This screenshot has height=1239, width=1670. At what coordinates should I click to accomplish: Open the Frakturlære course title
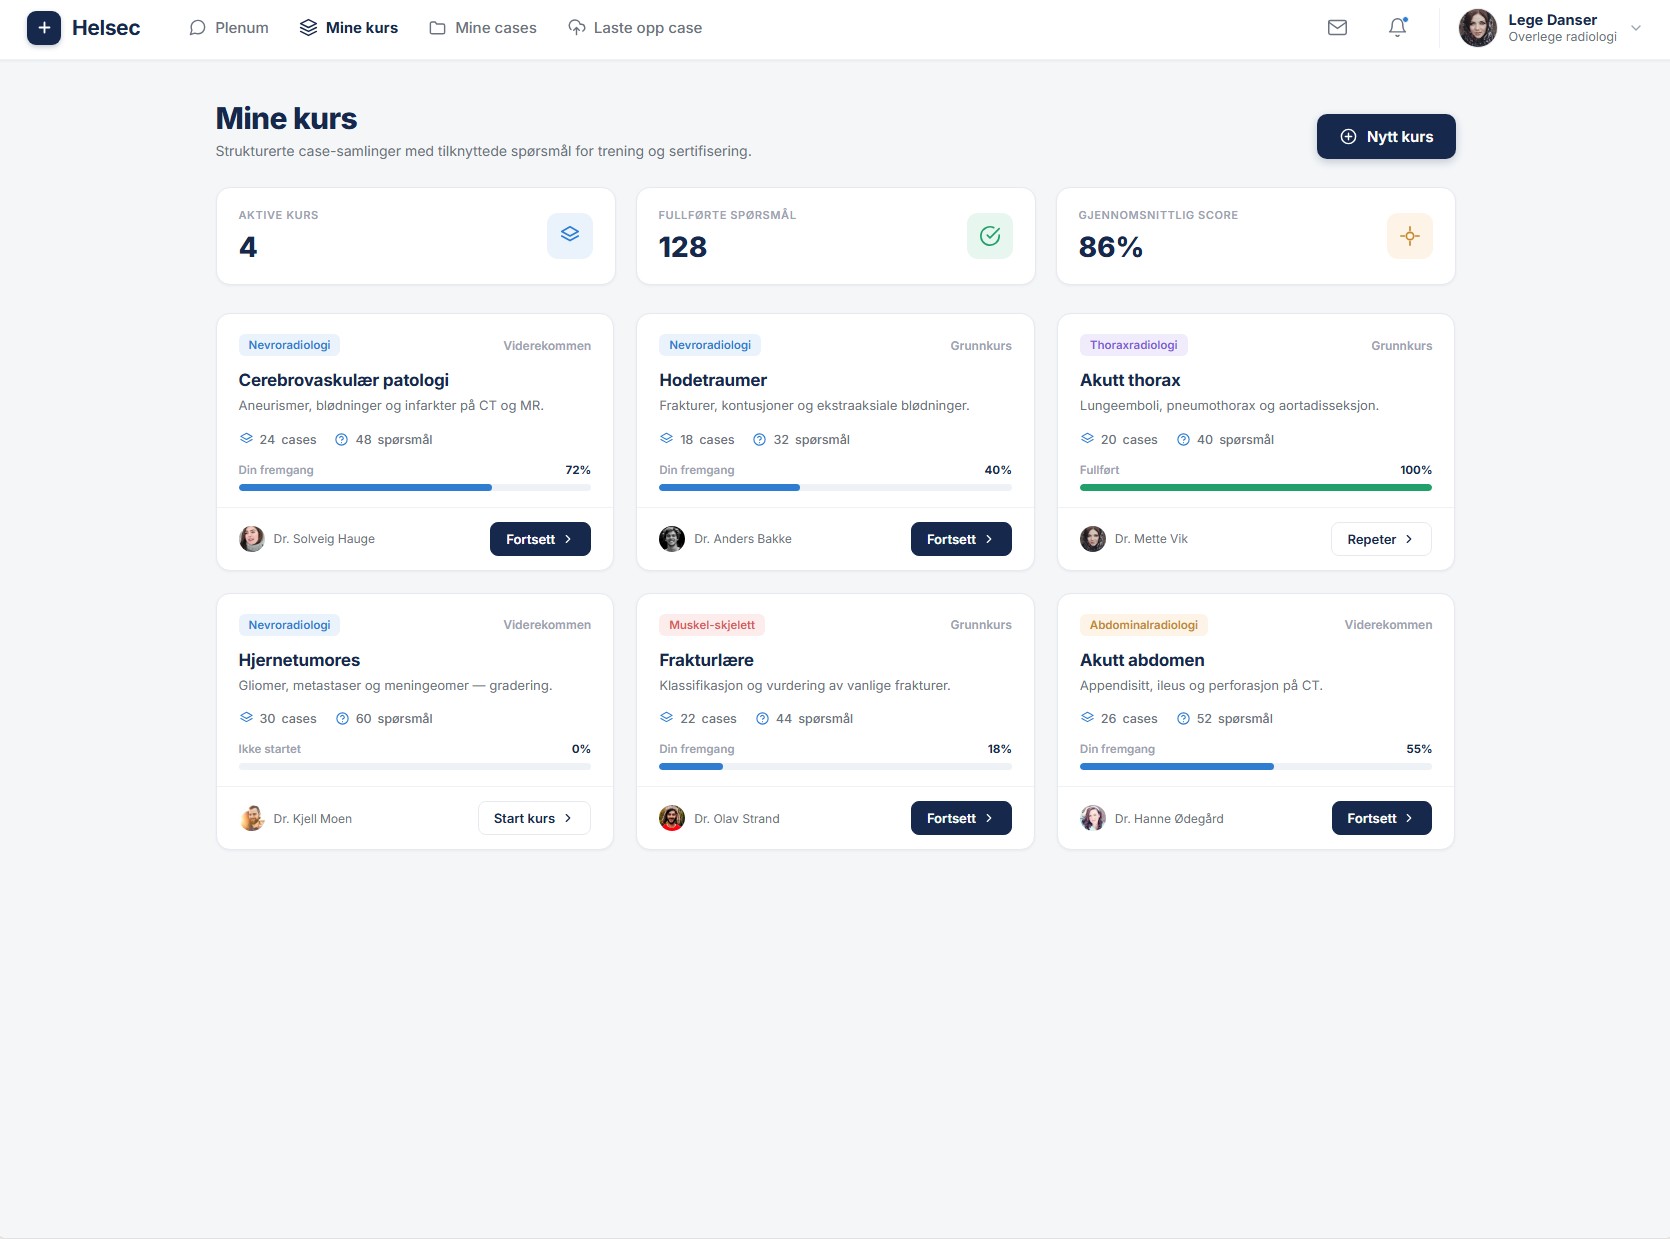point(706,660)
